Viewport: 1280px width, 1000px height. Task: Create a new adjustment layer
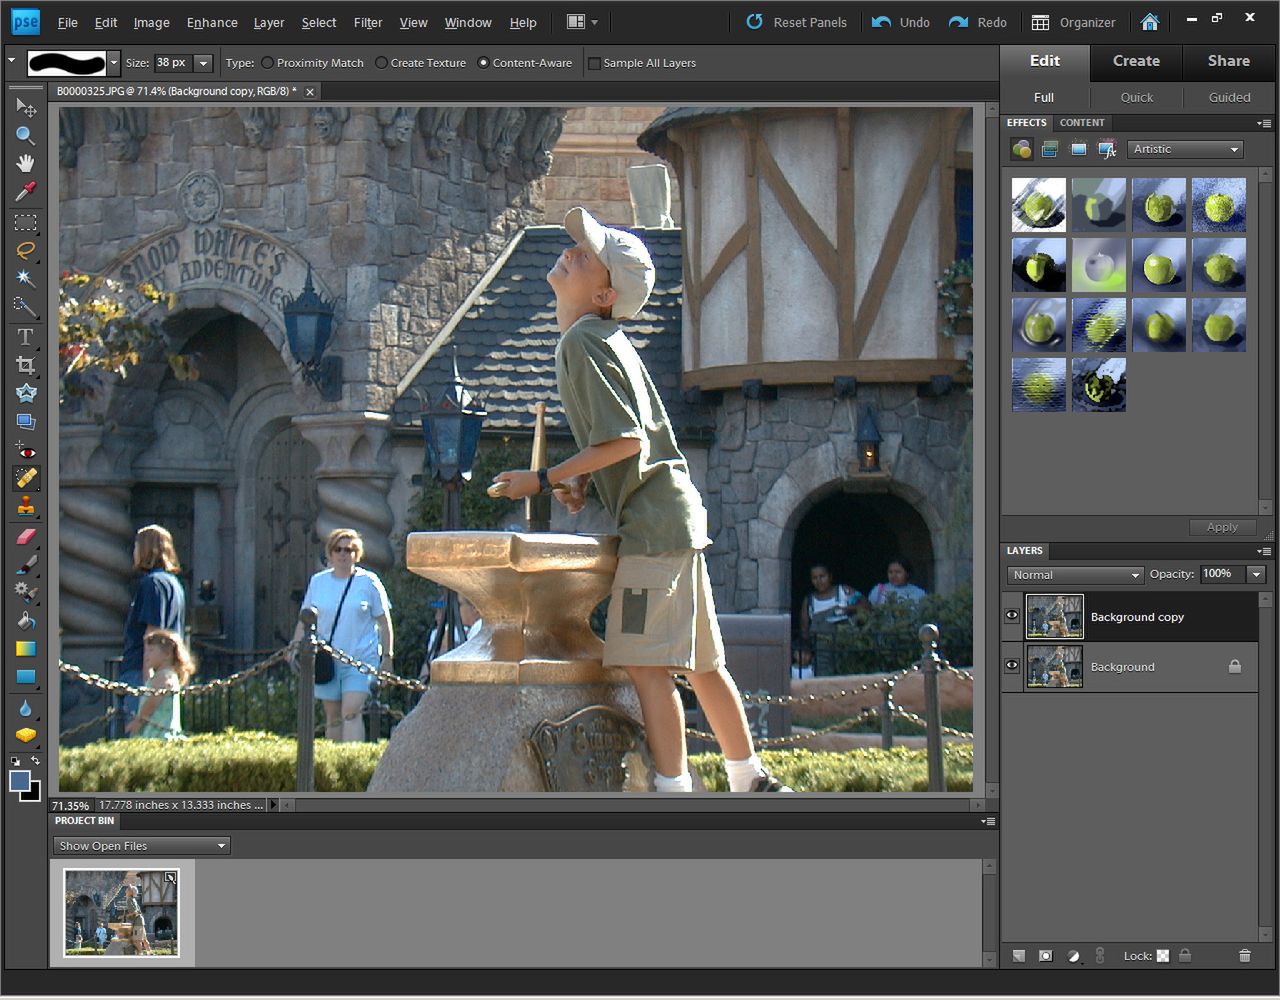(x=1073, y=956)
